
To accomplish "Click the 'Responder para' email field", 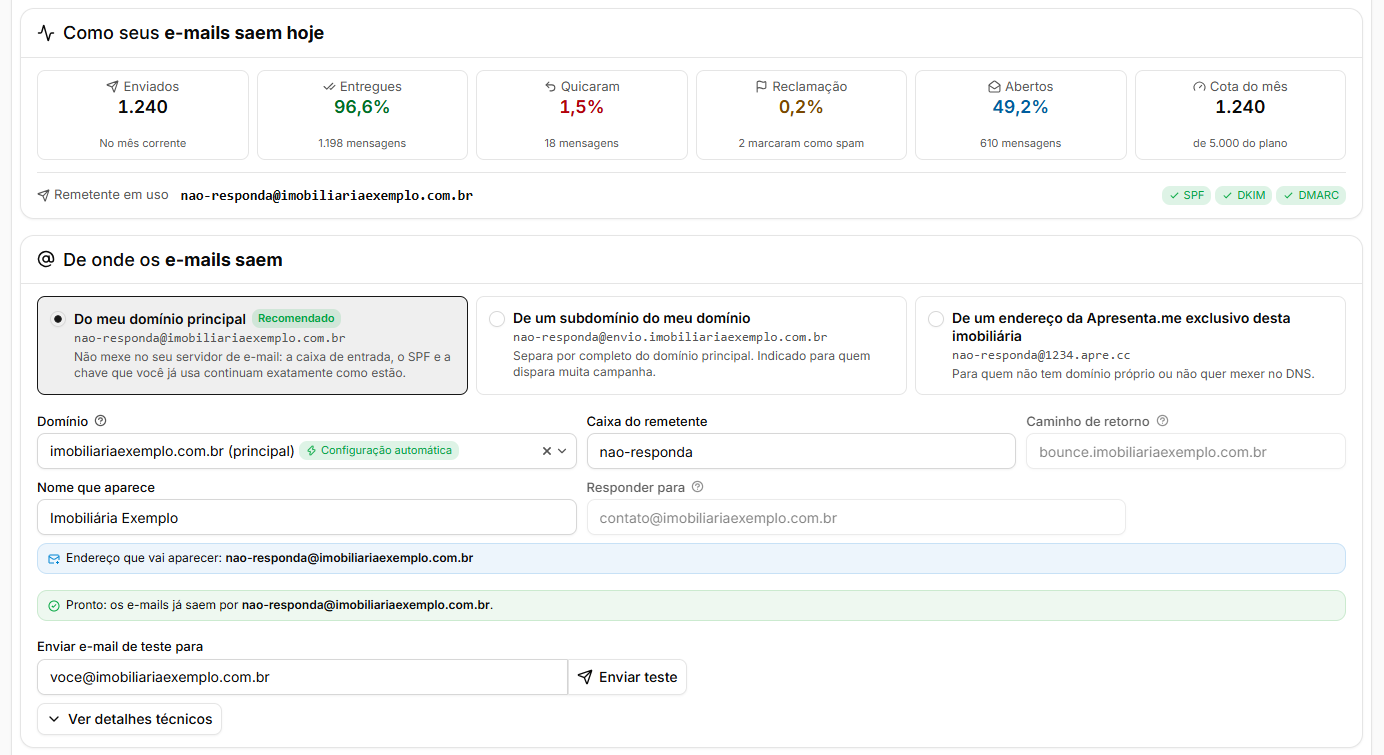I will click(x=856, y=517).
